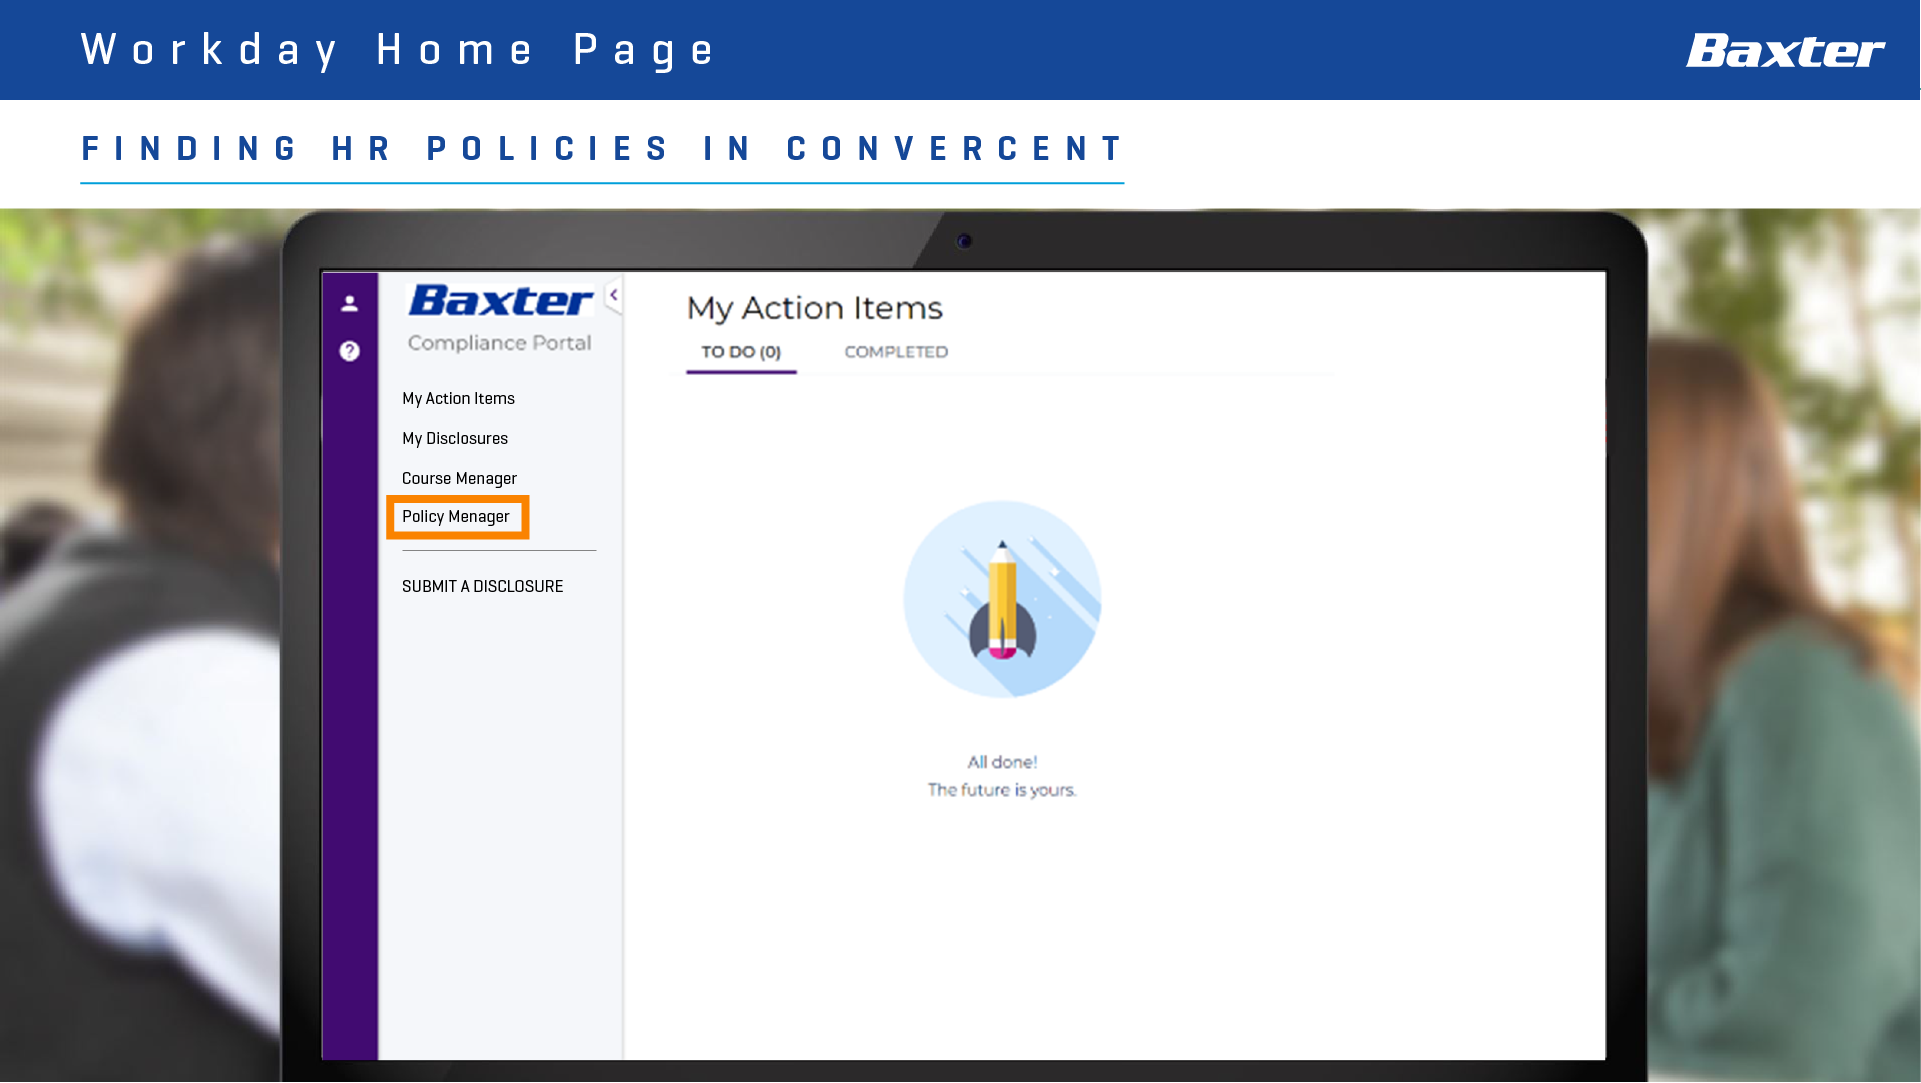The height and width of the screenshot is (1083, 1921).
Task: Open My Disclosures in the sidebar
Action: 455,438
